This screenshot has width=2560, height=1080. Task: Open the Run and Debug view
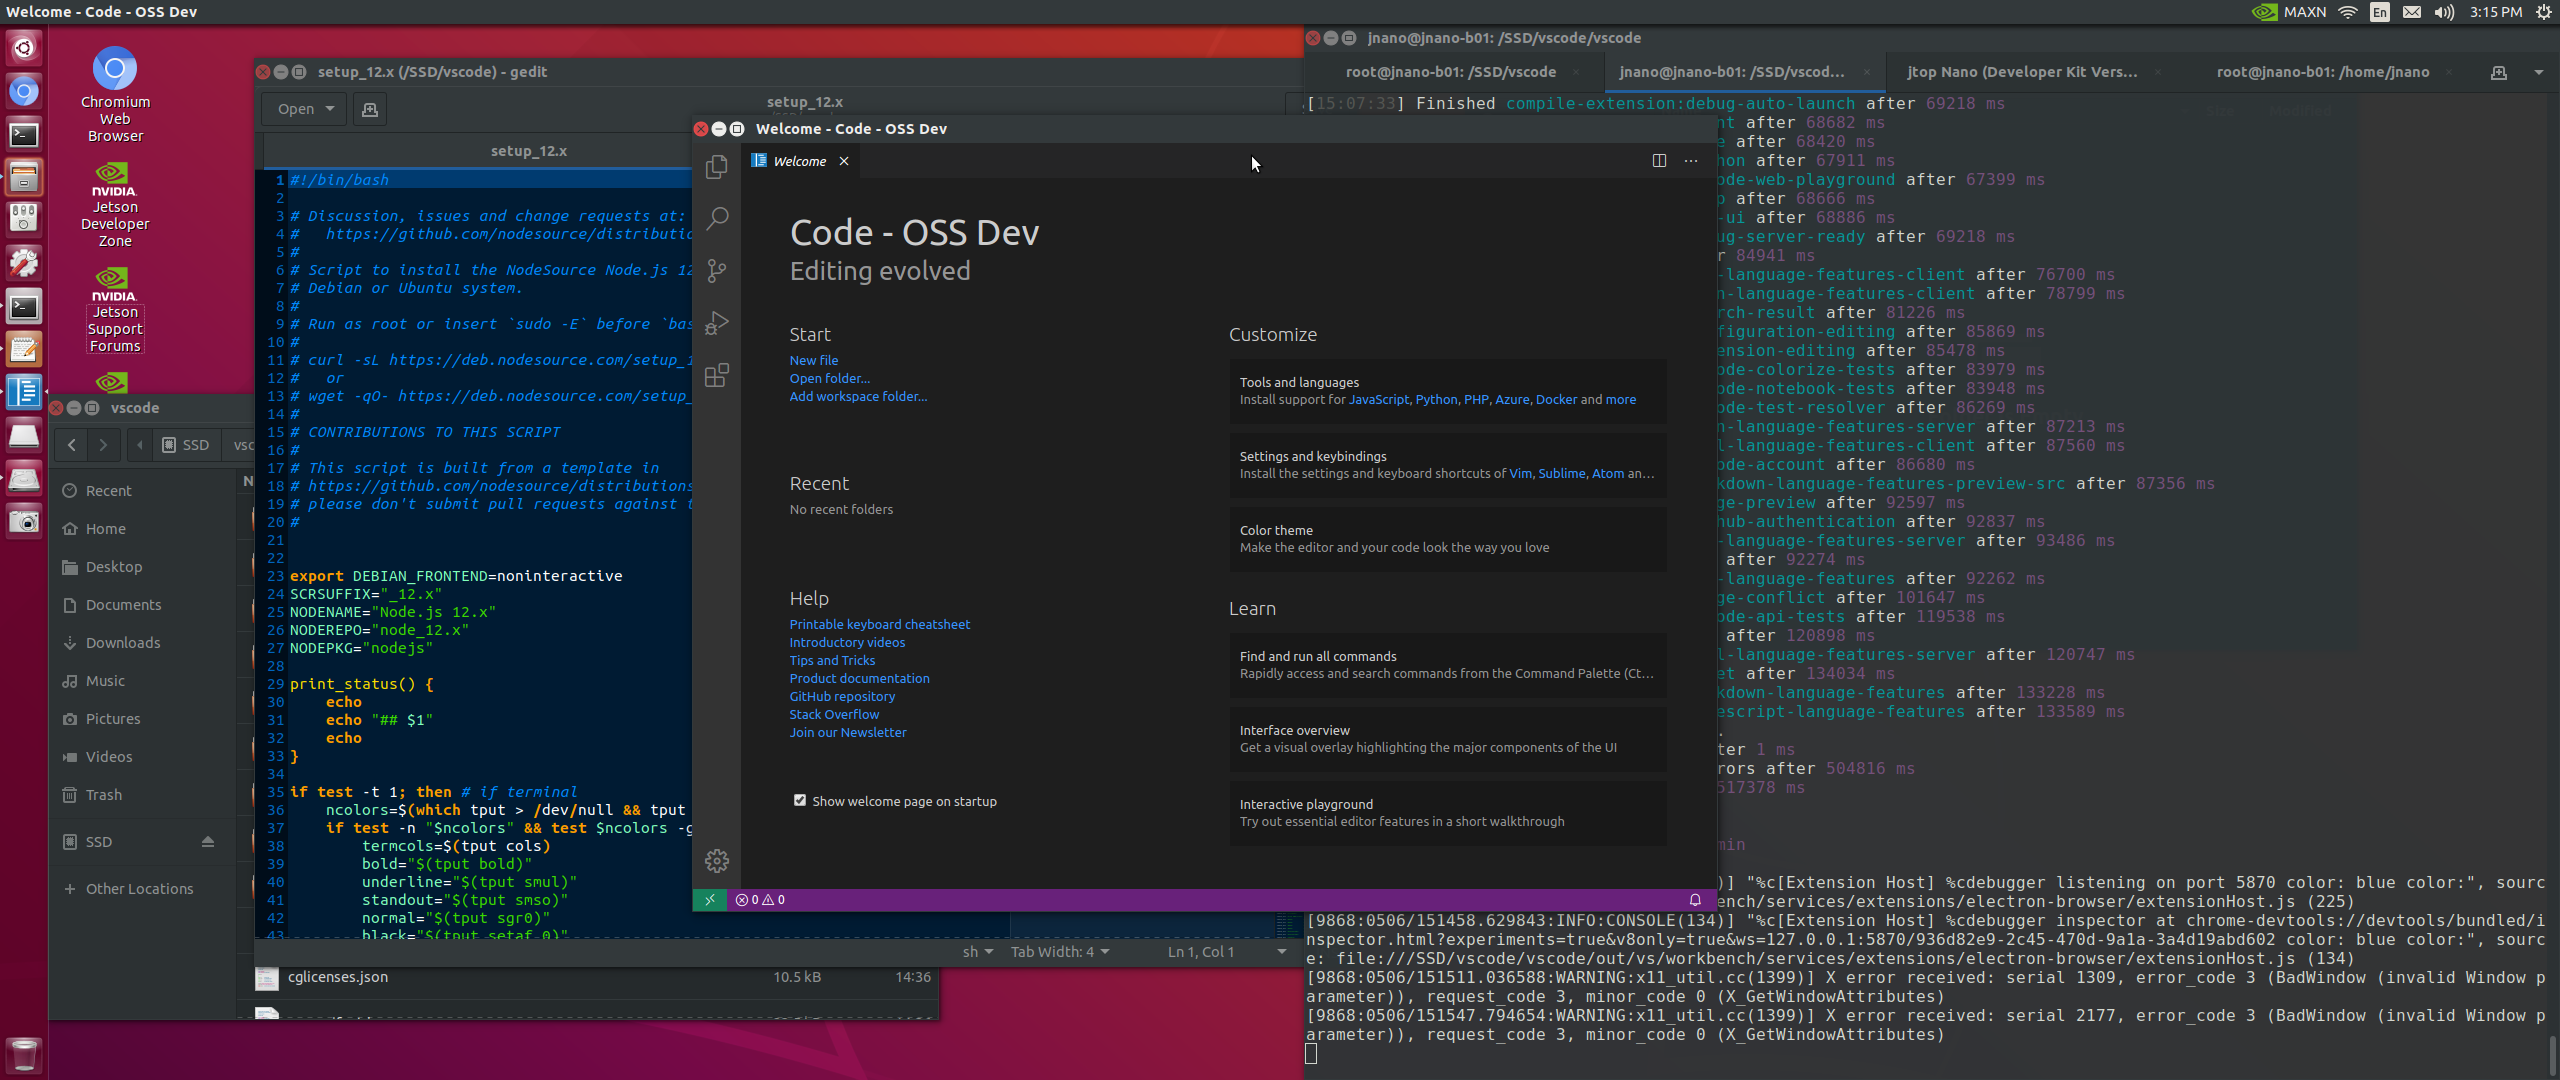(716, 323)
